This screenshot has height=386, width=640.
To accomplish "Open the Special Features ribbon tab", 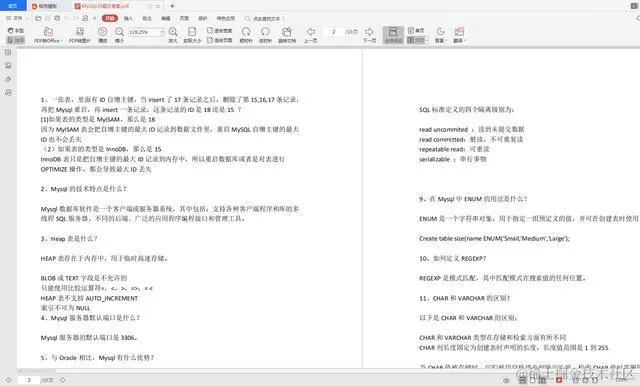I will pyautogui.click(x=226, y=18).
